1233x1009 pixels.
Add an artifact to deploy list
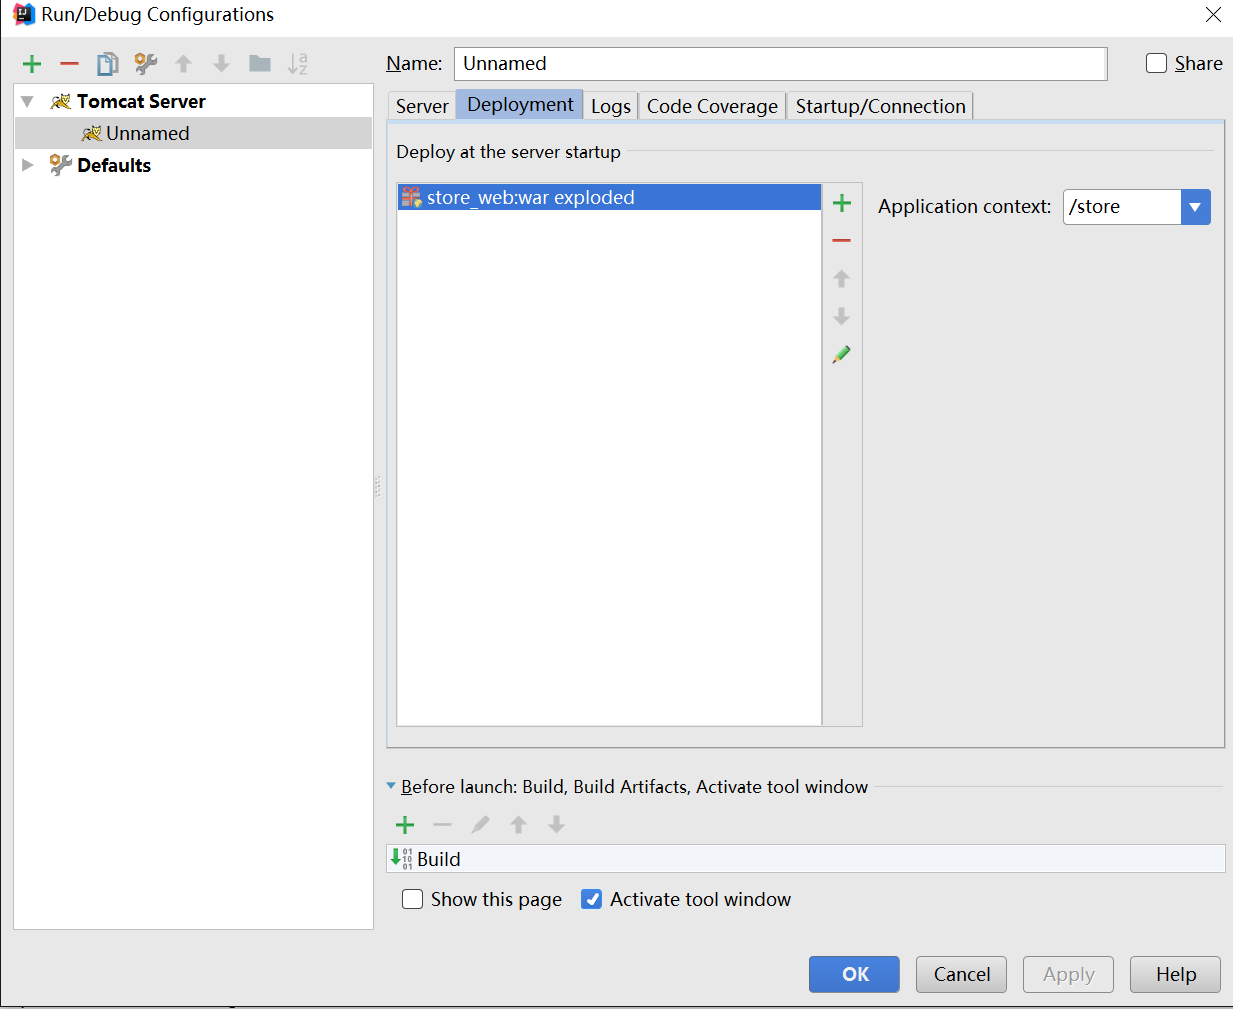(842, 203)
